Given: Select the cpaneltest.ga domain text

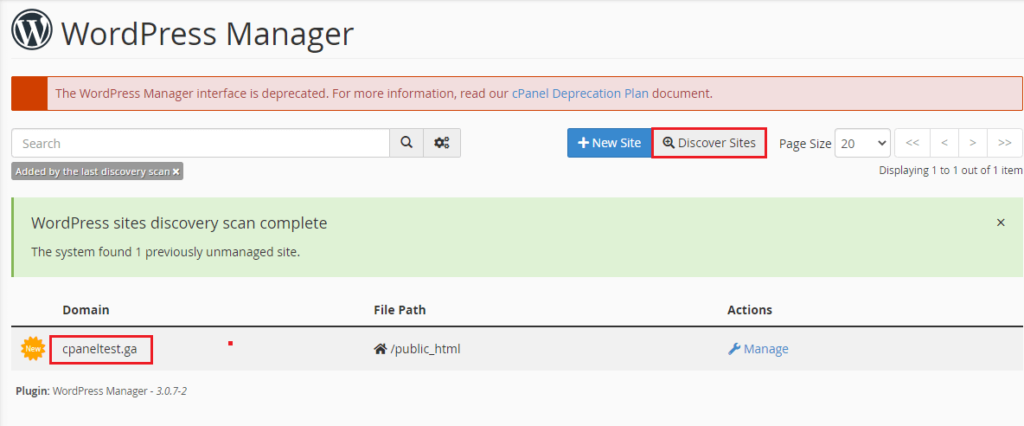Looking at the screenshot, I should coord(100,349).
